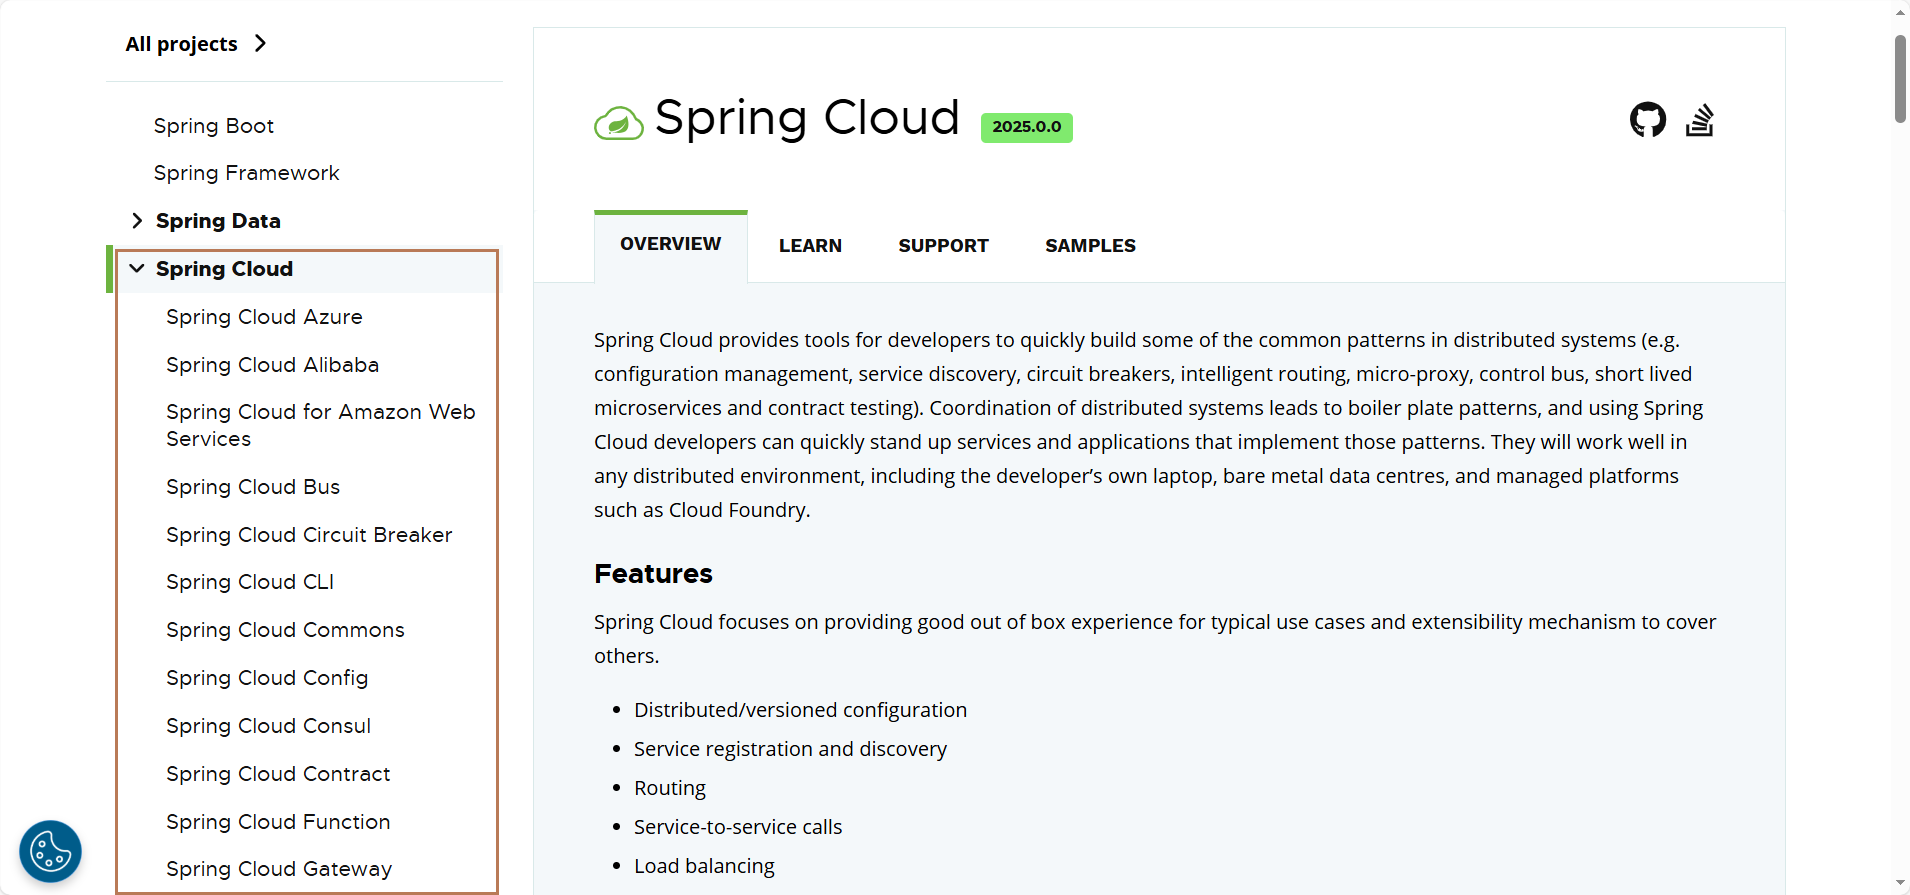
Task: Open Spring Cloud Bus
Action: coord(253,487)
